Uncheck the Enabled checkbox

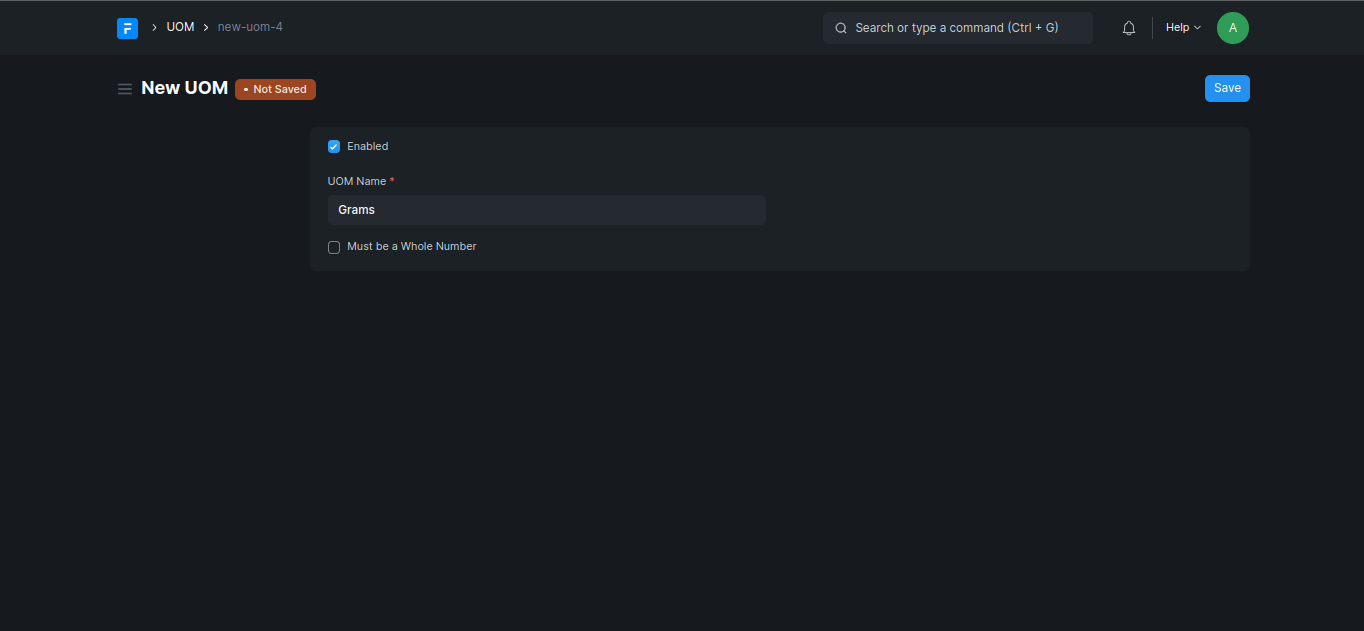[x=334, y=147]
